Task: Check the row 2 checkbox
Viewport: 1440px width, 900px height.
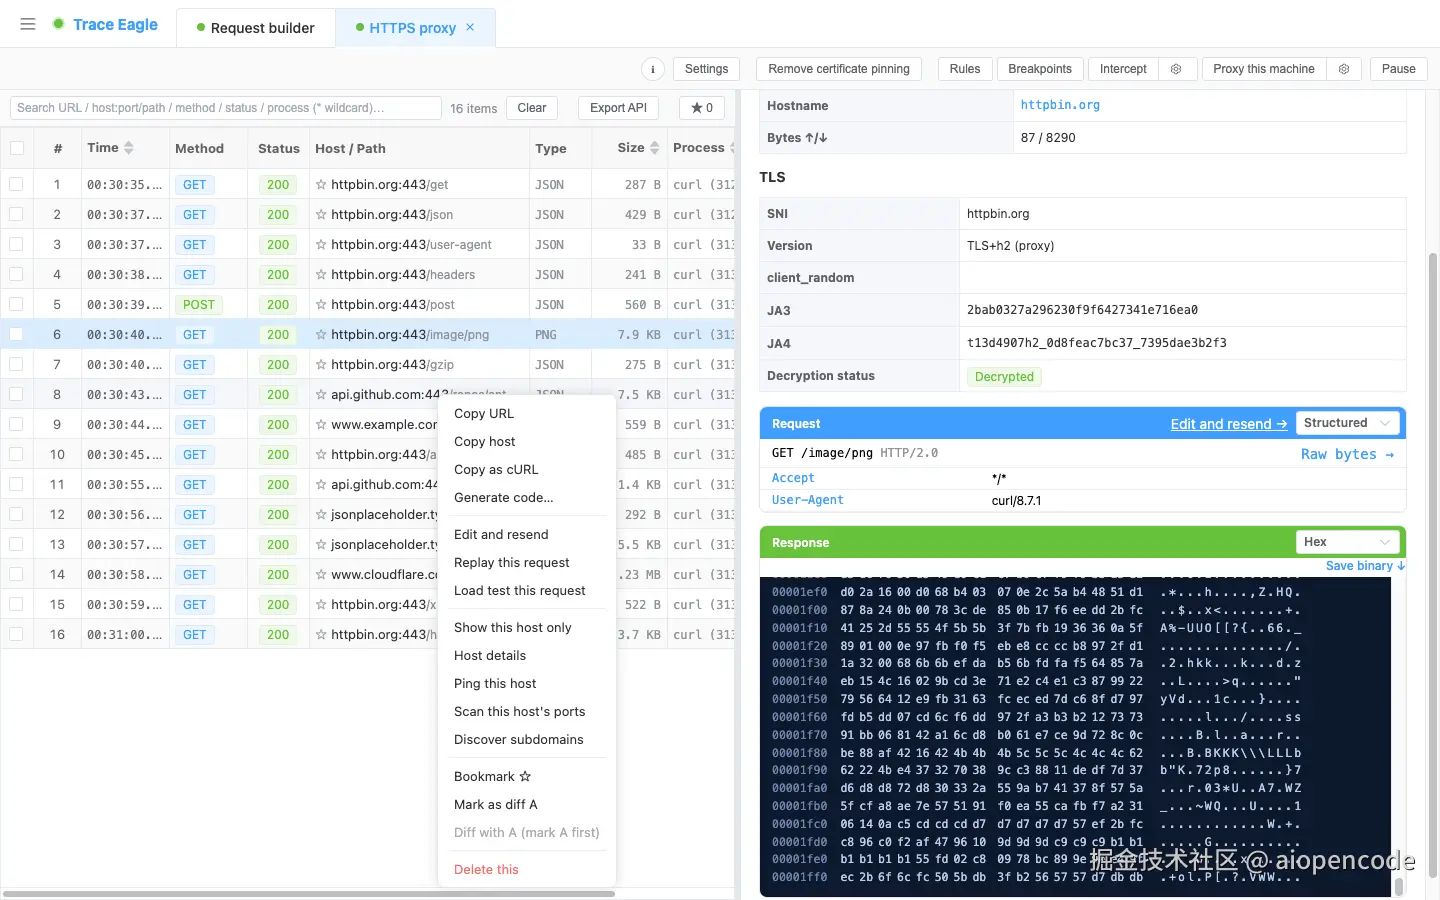Action: click(x=16, y=214)
